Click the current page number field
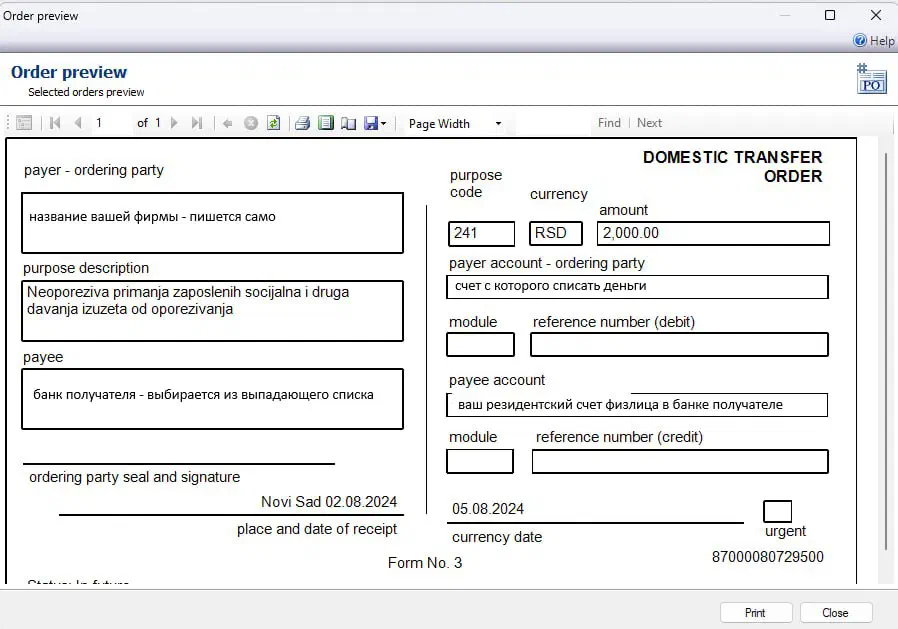 [x=110, y=123]
